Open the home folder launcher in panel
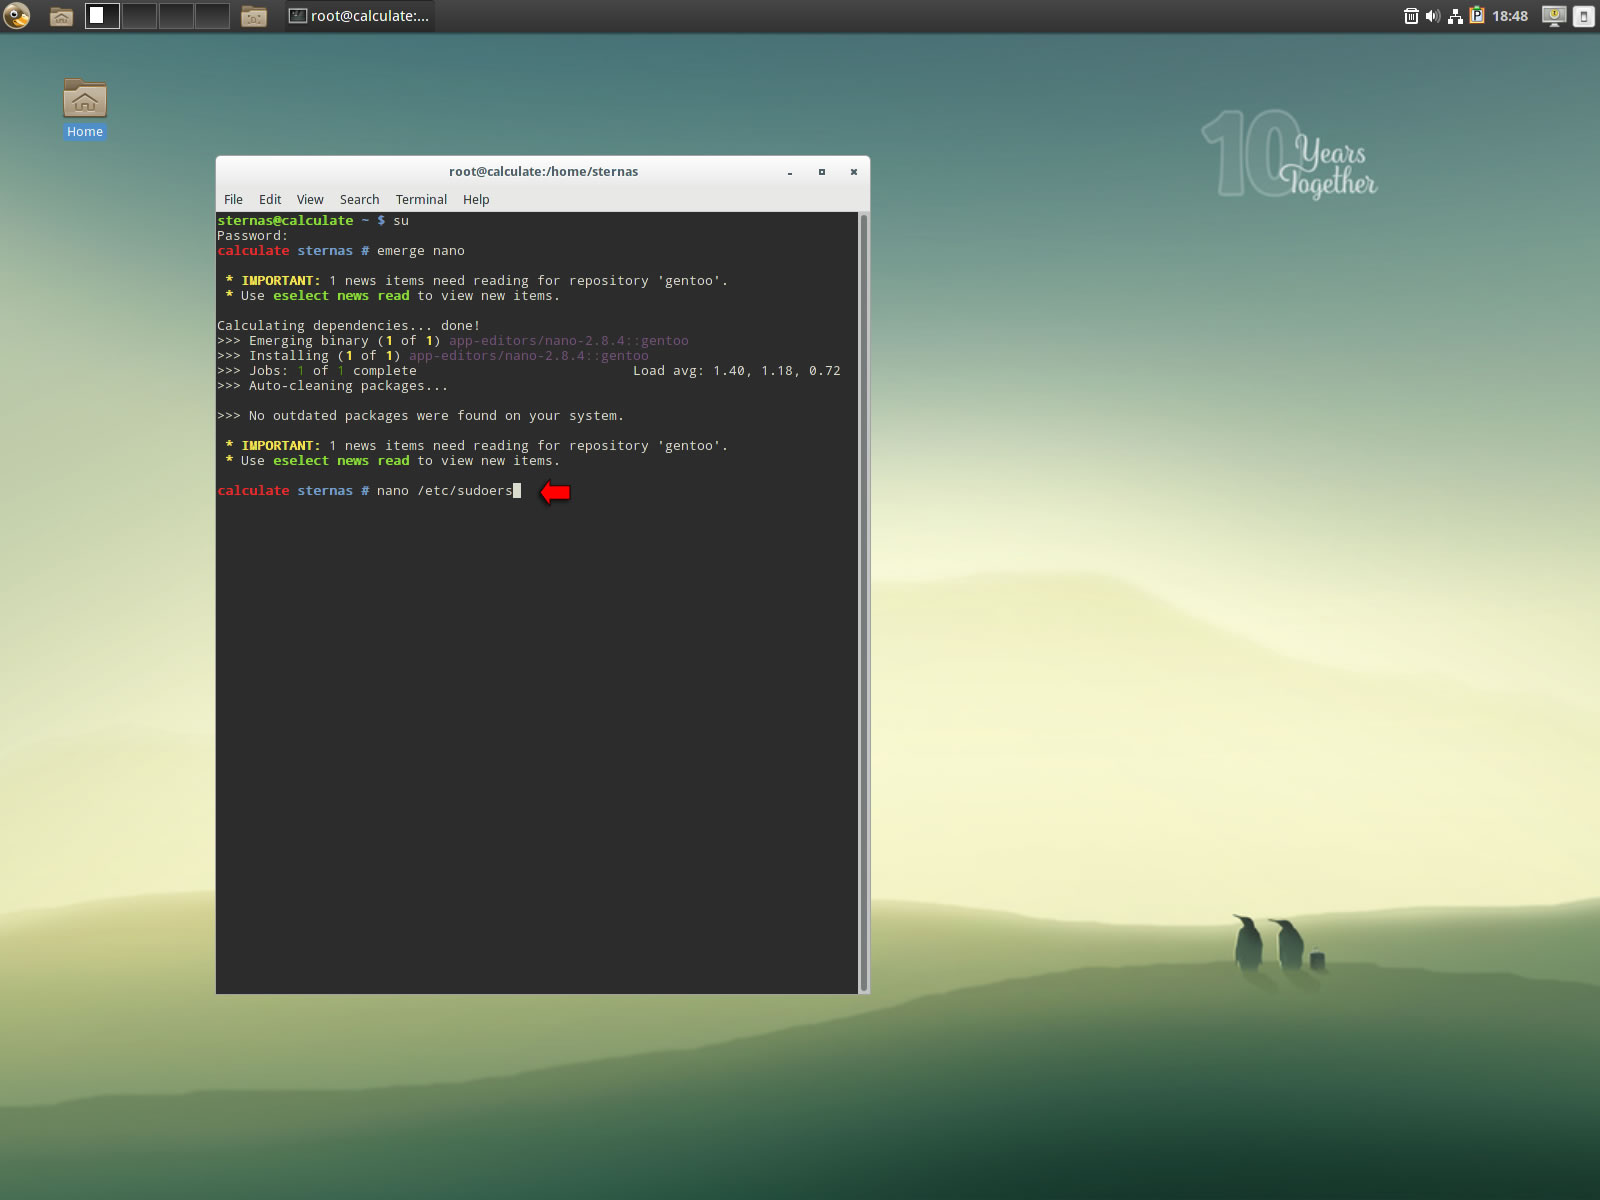1600x1200 pixels. [x=61, y=16]
